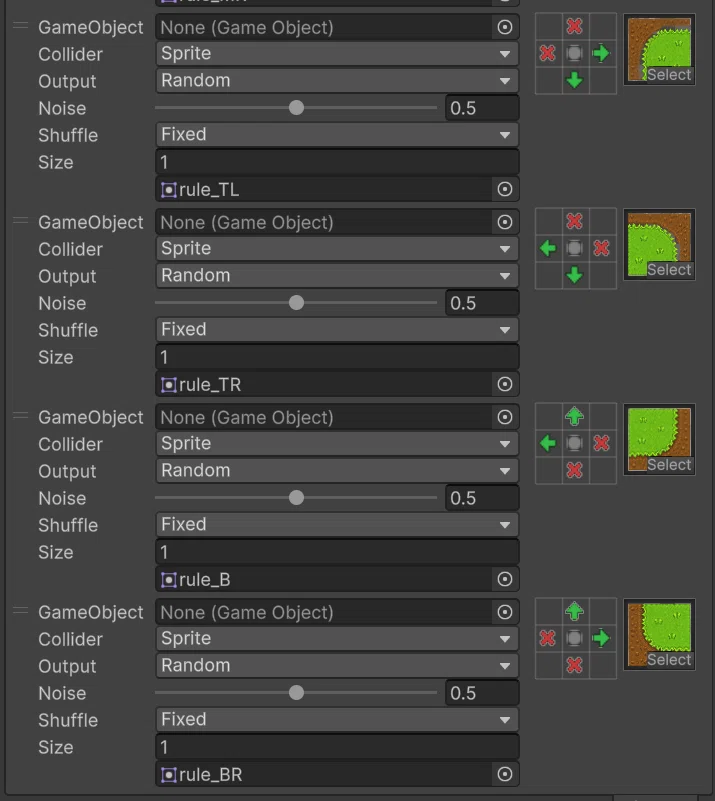This screenshot has width=715, height=801.
Task: Click the drag handle of the rule_B rule entry
Action: [20, 415]
